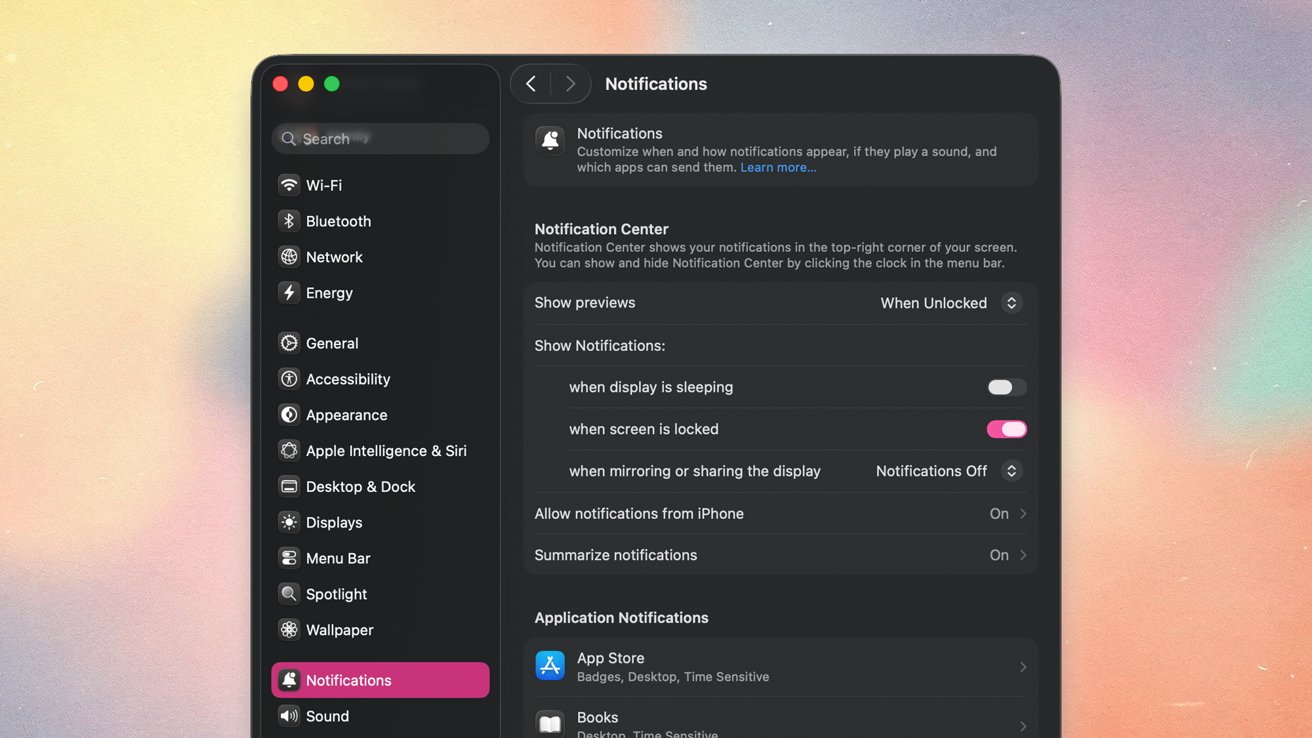Click the App Store icon under Application Notifications
Image resolution: width=1312 pixels, height=738 pixels.
[550, 665]
